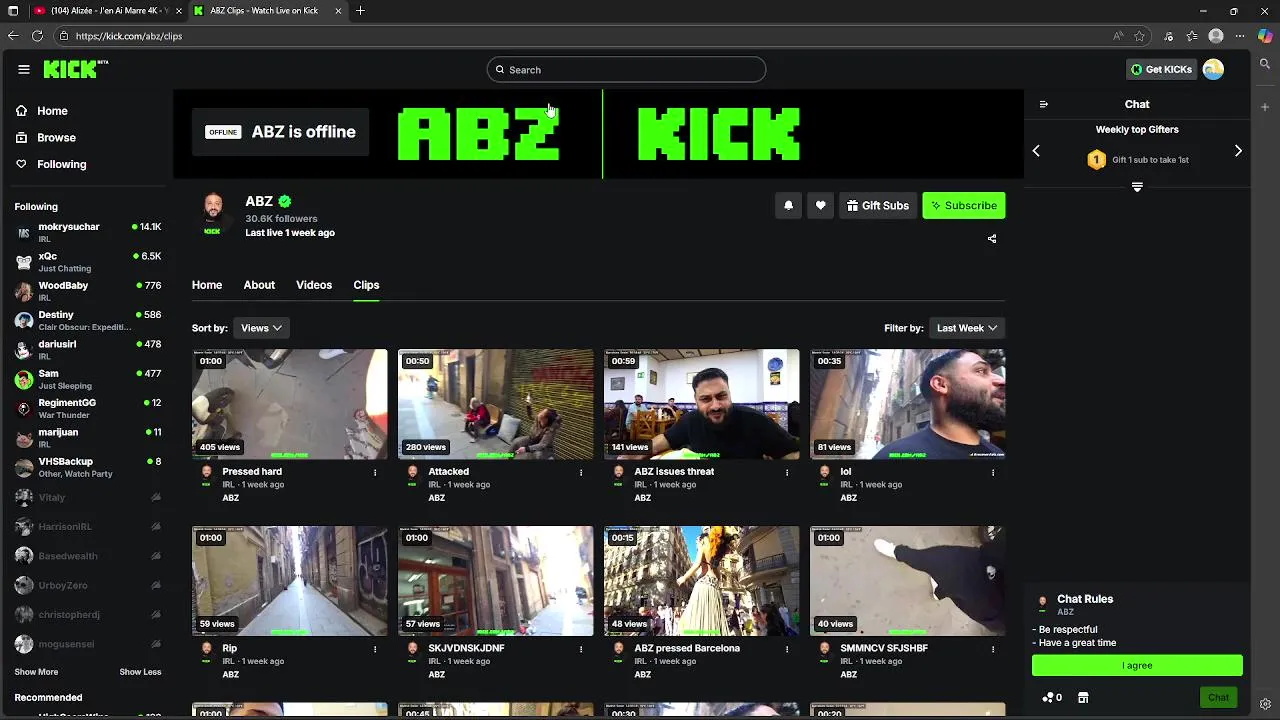Open notification bell for ABZ
Screen dimensions: 1280x720
point(788,205)
